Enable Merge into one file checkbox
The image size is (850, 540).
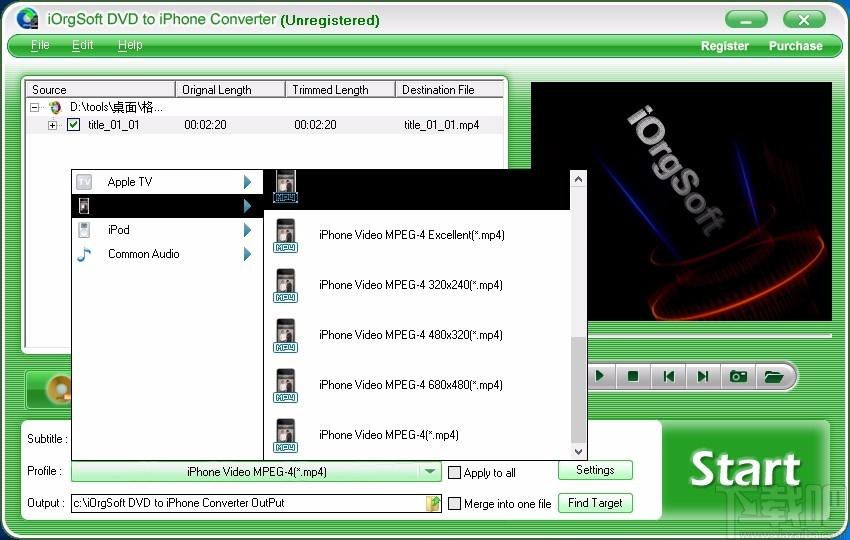tap(454, 504)
